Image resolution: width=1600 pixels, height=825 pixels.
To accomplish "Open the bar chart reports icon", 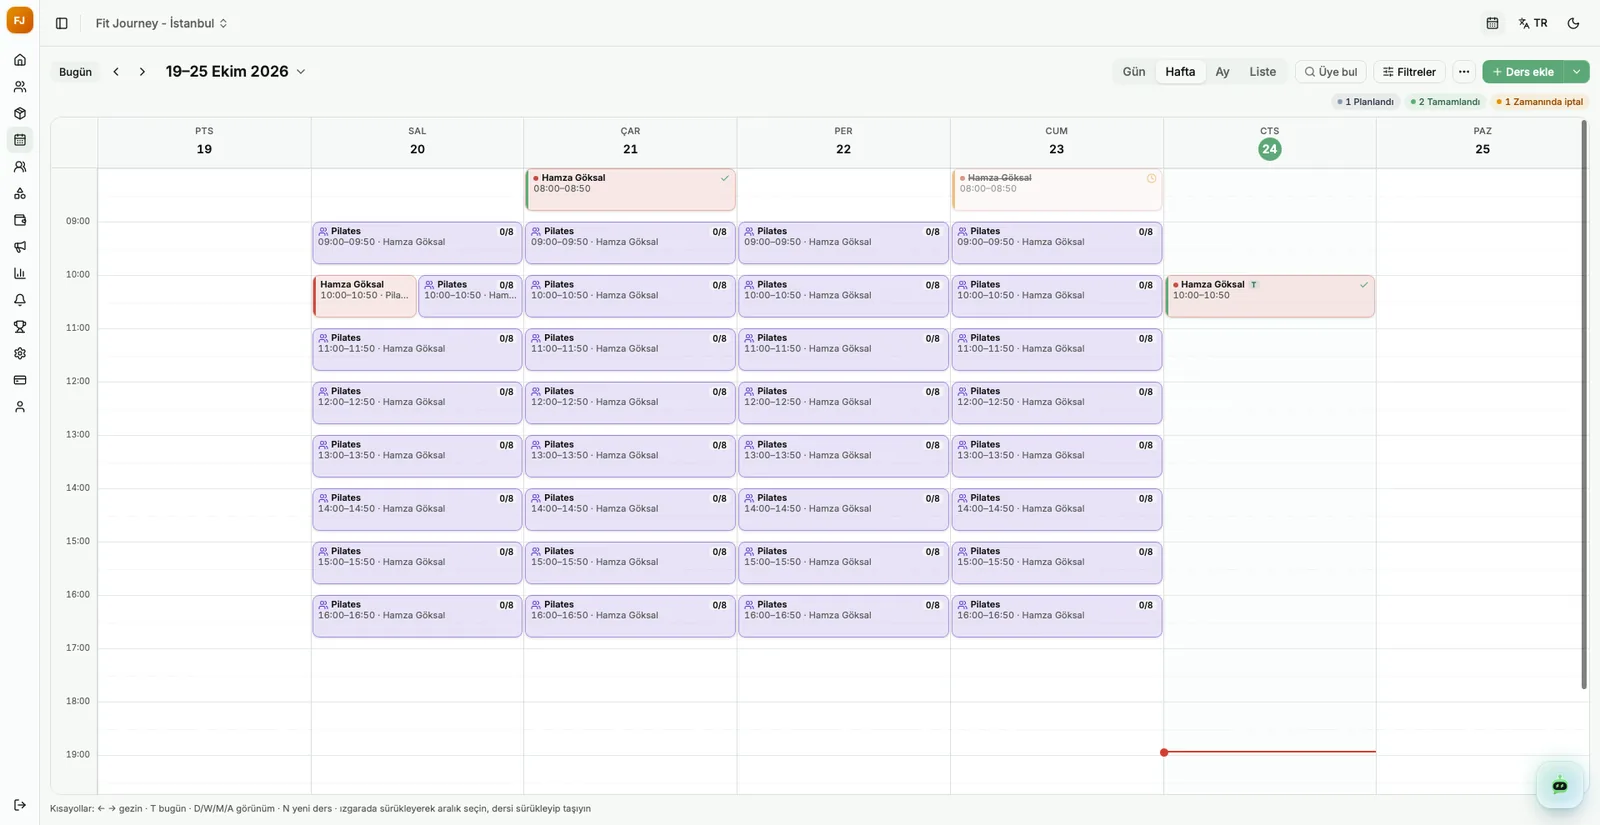I will (20, 273).
